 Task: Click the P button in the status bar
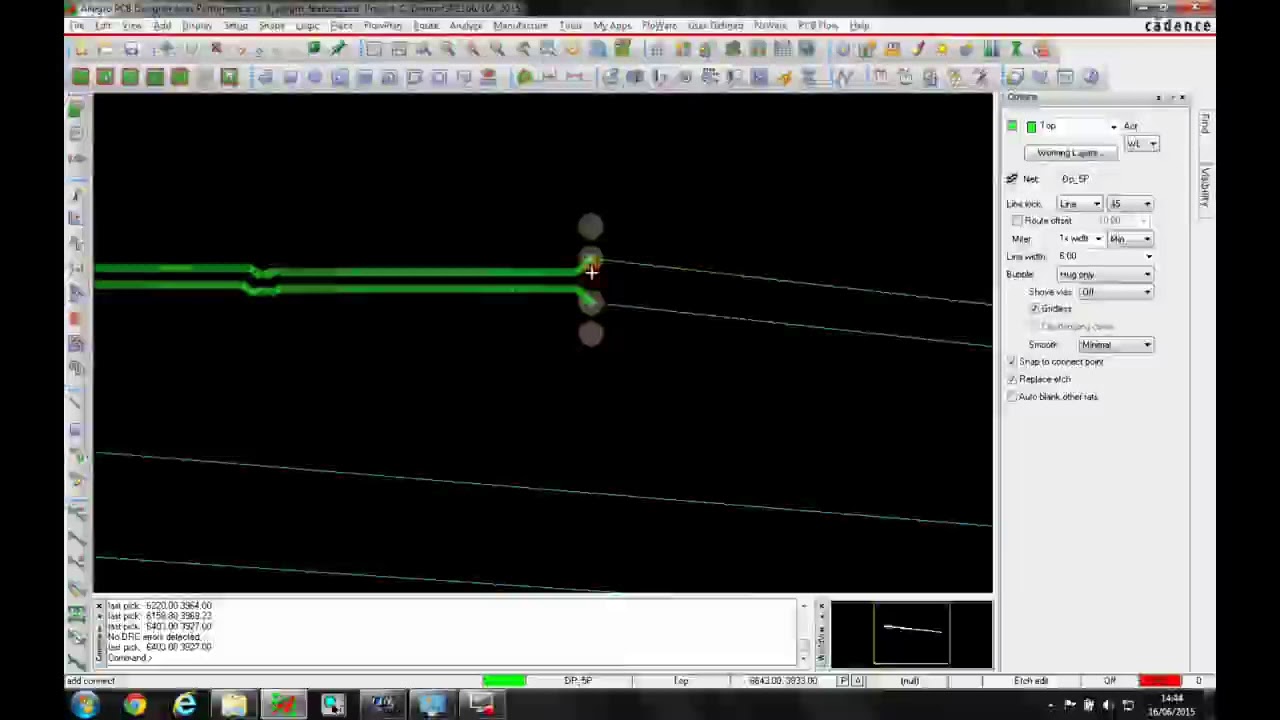coord(843,681)
